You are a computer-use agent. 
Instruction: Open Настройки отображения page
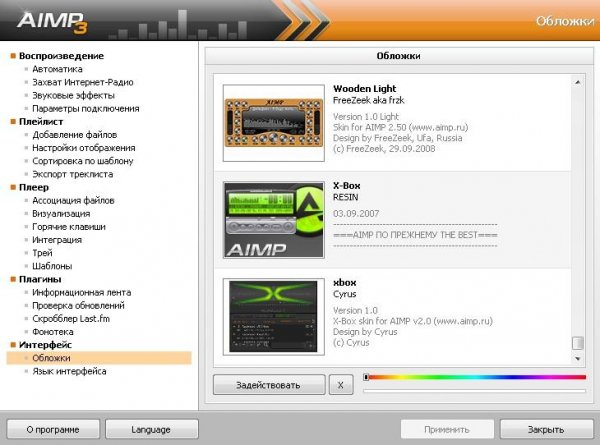[x=84, y=148]
